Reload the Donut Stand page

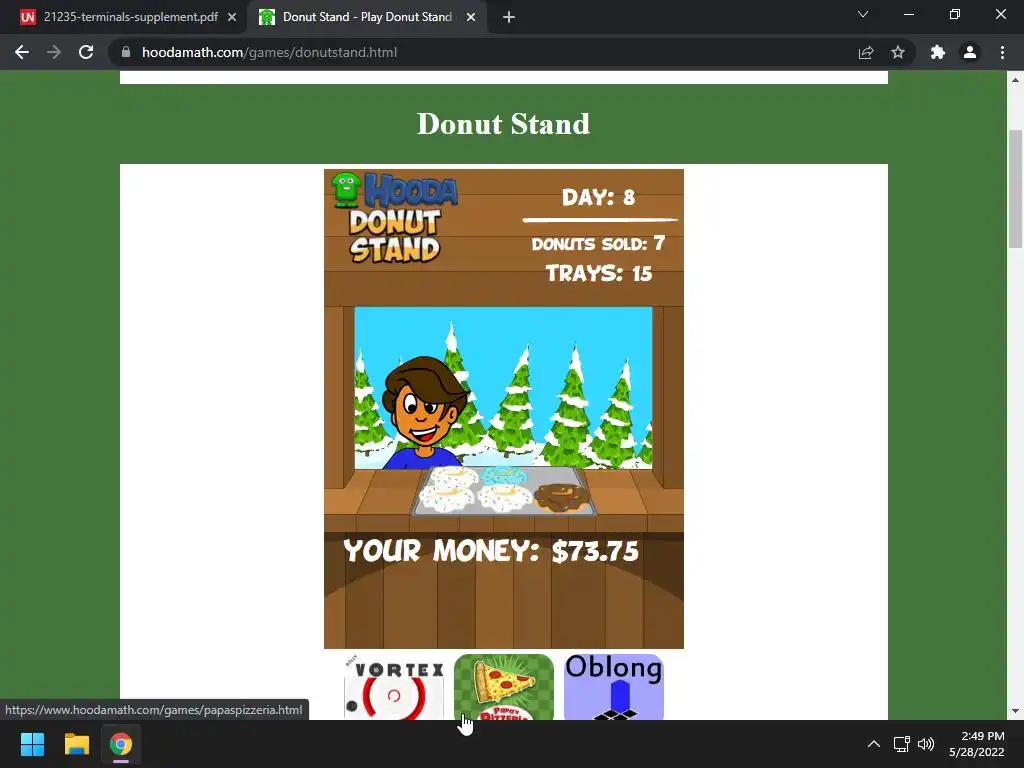click(x=86, y=52)
